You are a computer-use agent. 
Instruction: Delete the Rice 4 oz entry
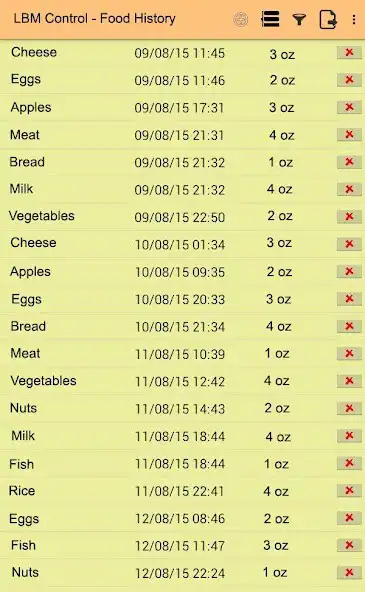coord(349,490)
